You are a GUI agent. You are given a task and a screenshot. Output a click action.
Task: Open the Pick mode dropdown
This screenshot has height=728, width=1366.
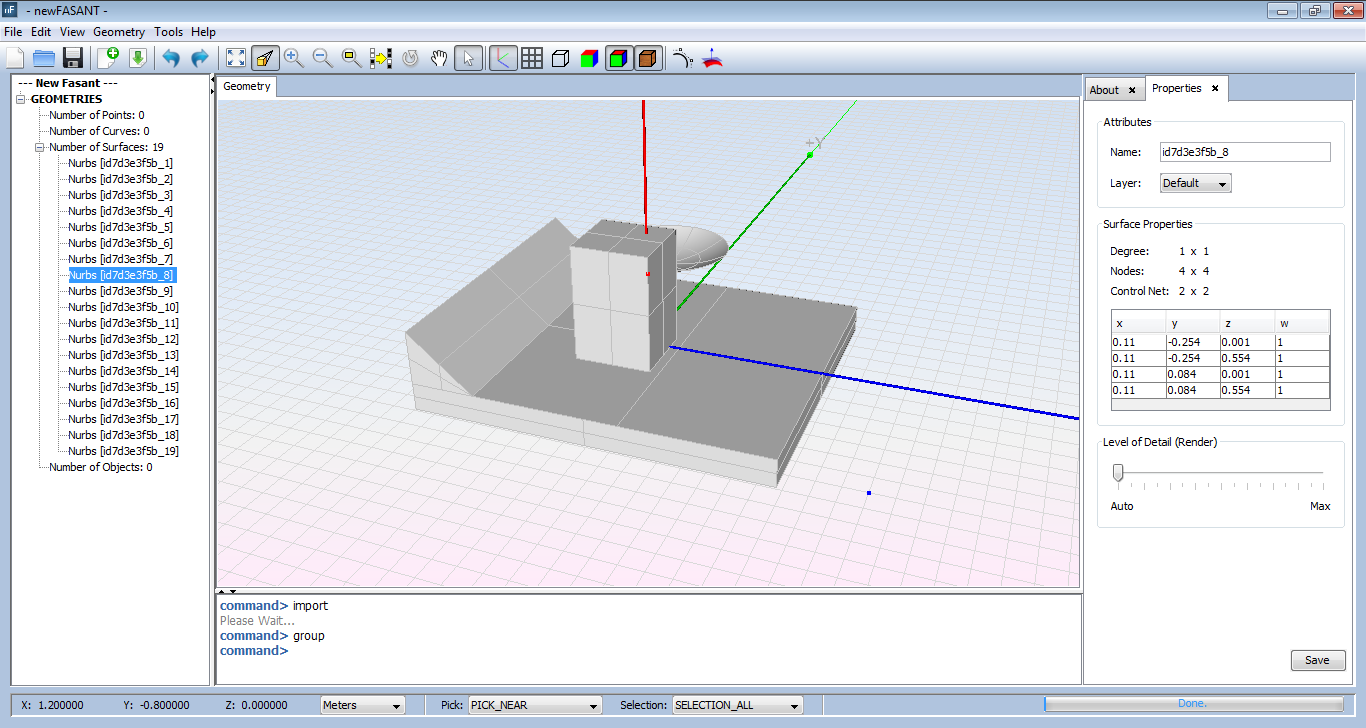coord(534,704)
